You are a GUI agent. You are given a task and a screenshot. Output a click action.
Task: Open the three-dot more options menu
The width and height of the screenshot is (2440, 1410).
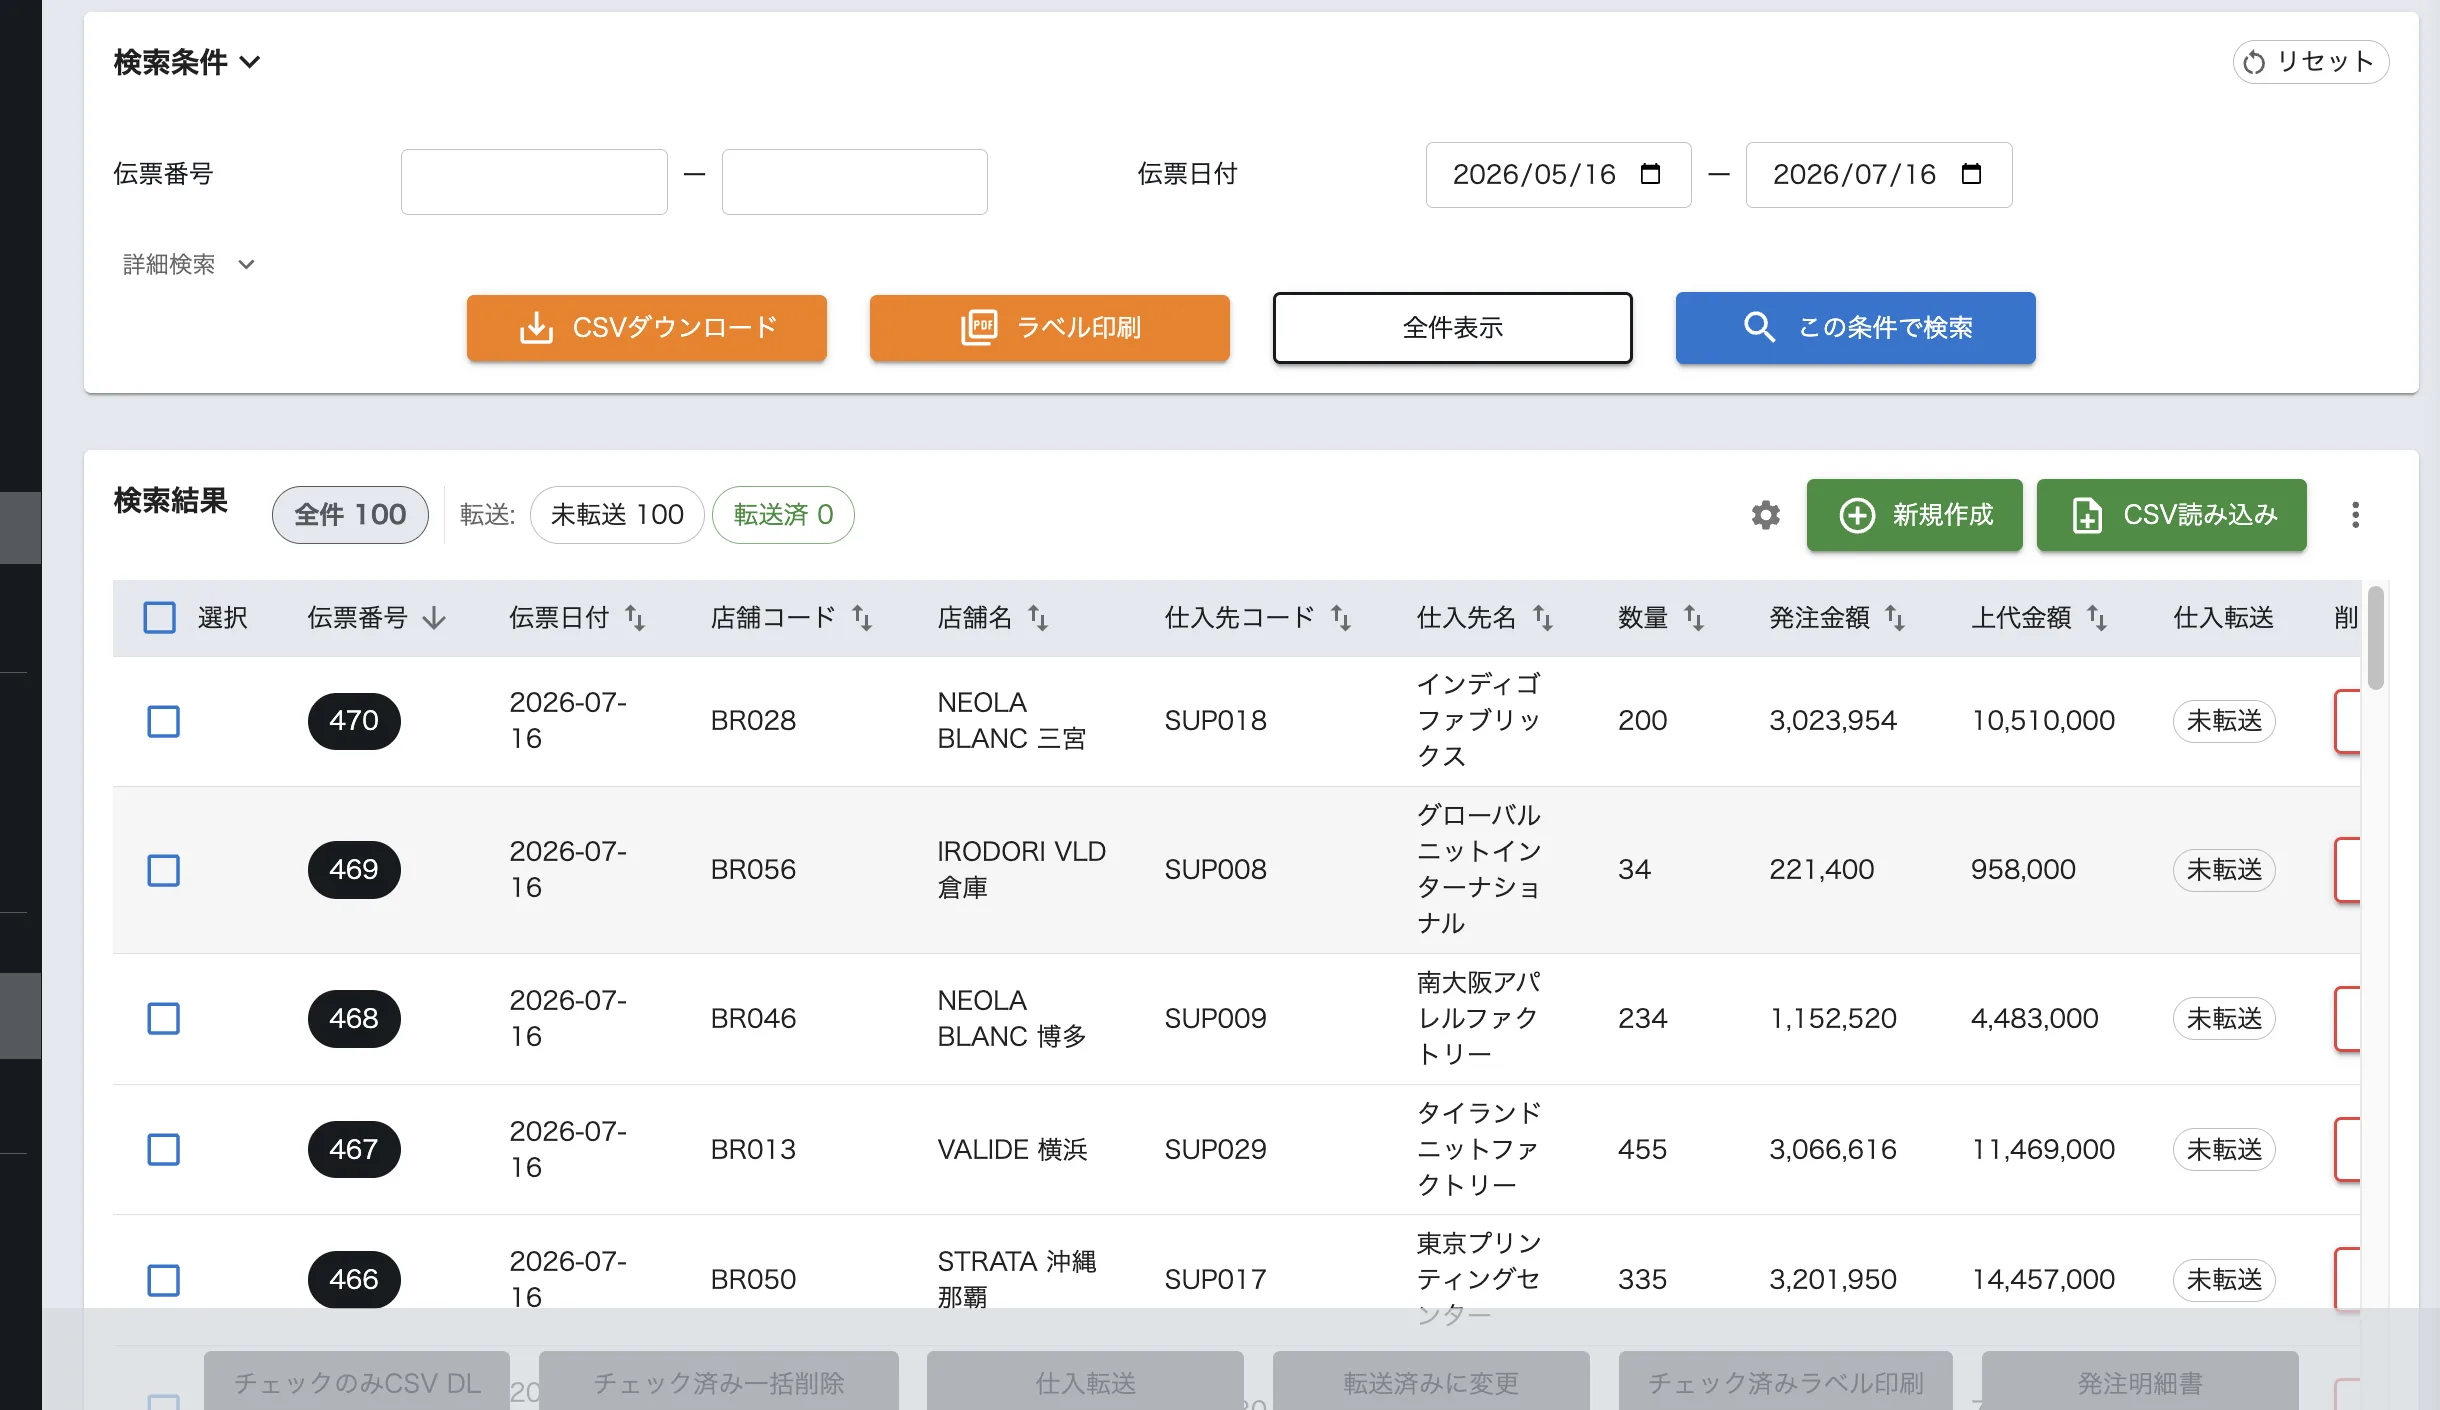2355,515
